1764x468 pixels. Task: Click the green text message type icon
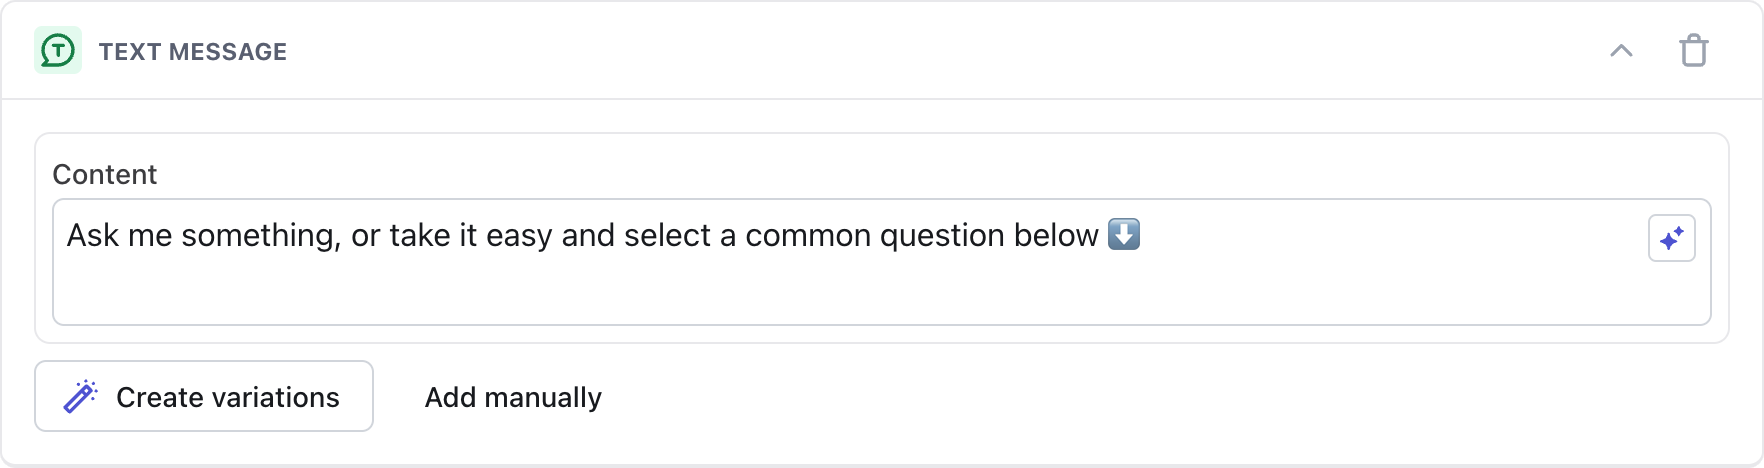coord(58,51)
